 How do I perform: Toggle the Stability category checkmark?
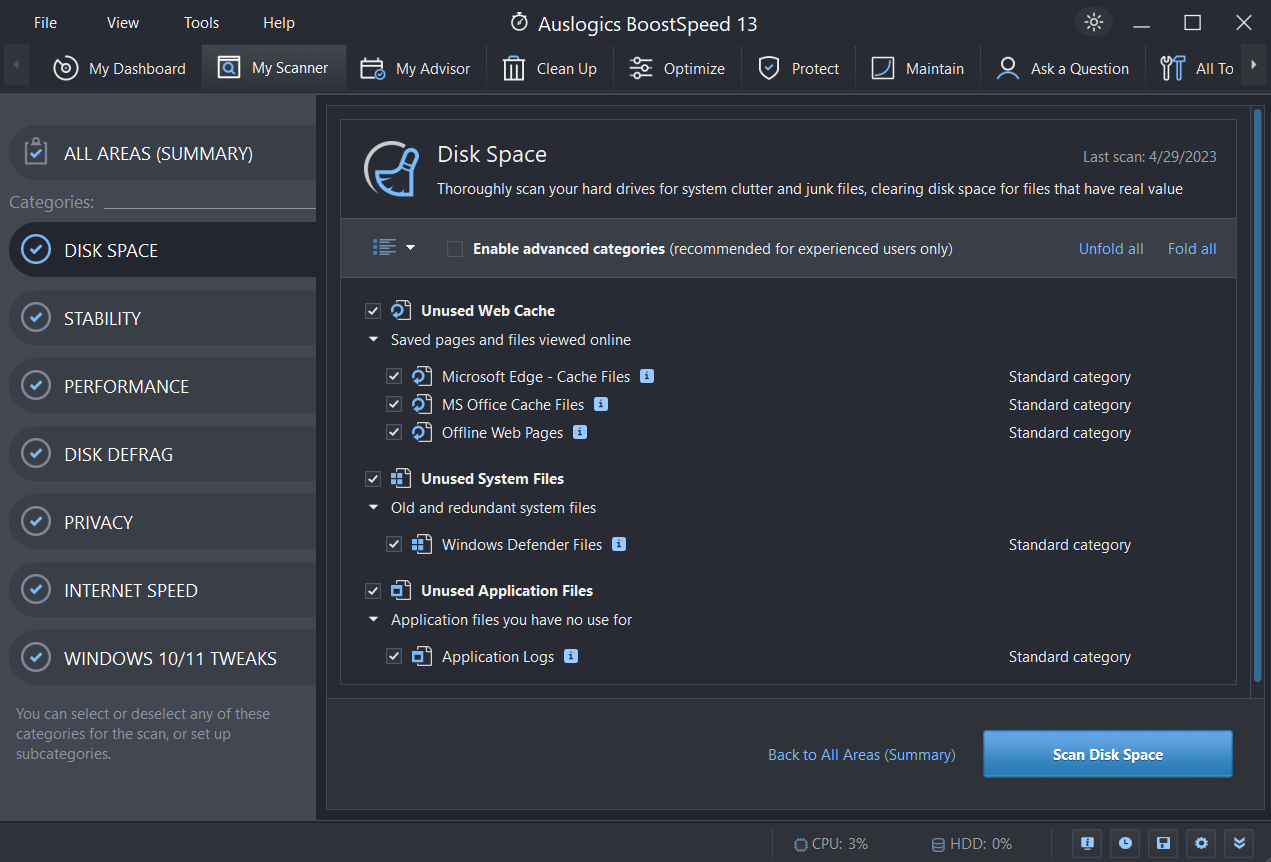tap(36, 318)
